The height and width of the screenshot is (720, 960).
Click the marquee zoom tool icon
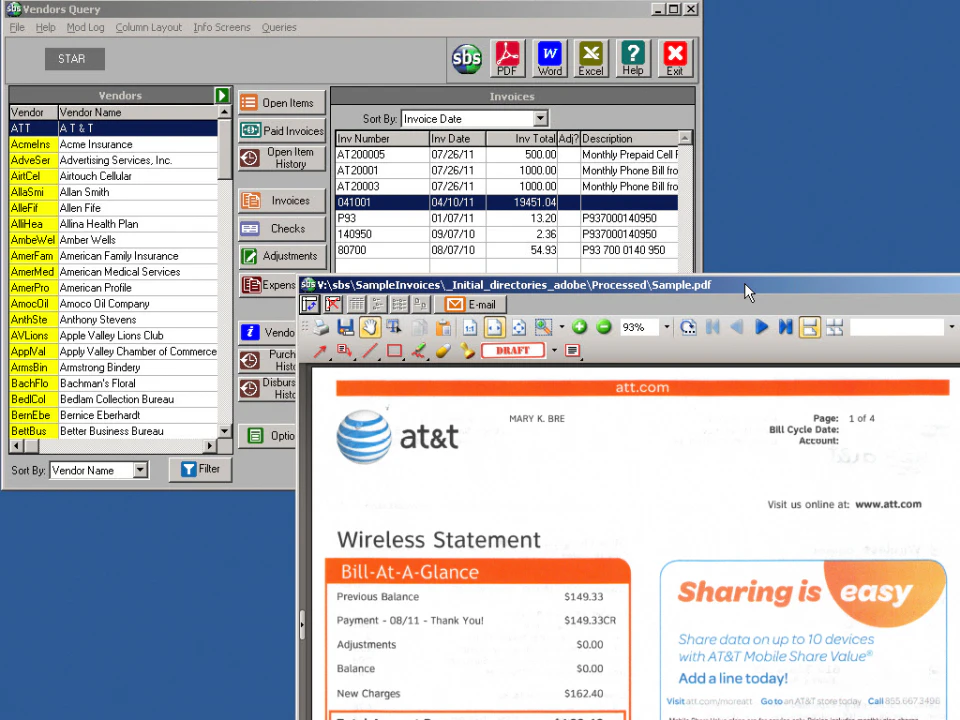click(x=543, y=328)
